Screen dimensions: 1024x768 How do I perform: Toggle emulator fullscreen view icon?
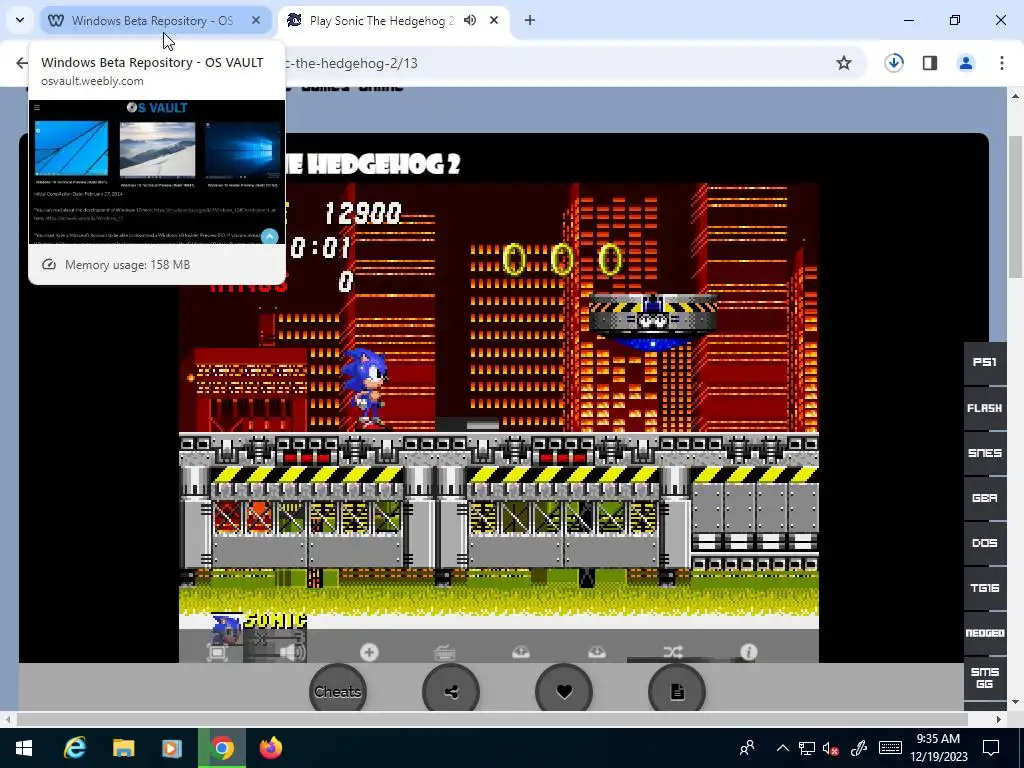[x=217, y=652]
